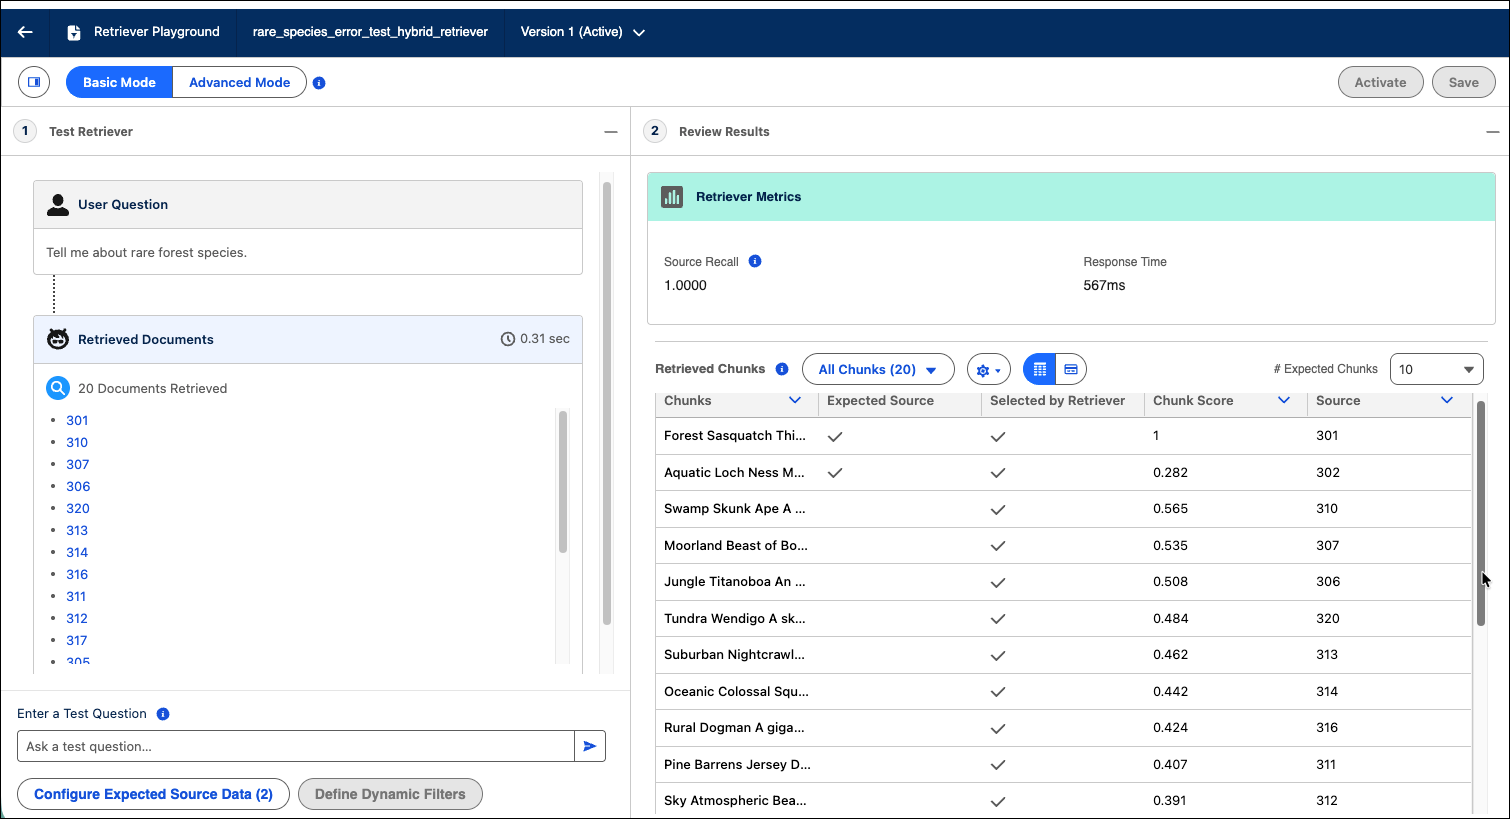
Task: Select the table grid view toggle
Action: coord(1039,369)
